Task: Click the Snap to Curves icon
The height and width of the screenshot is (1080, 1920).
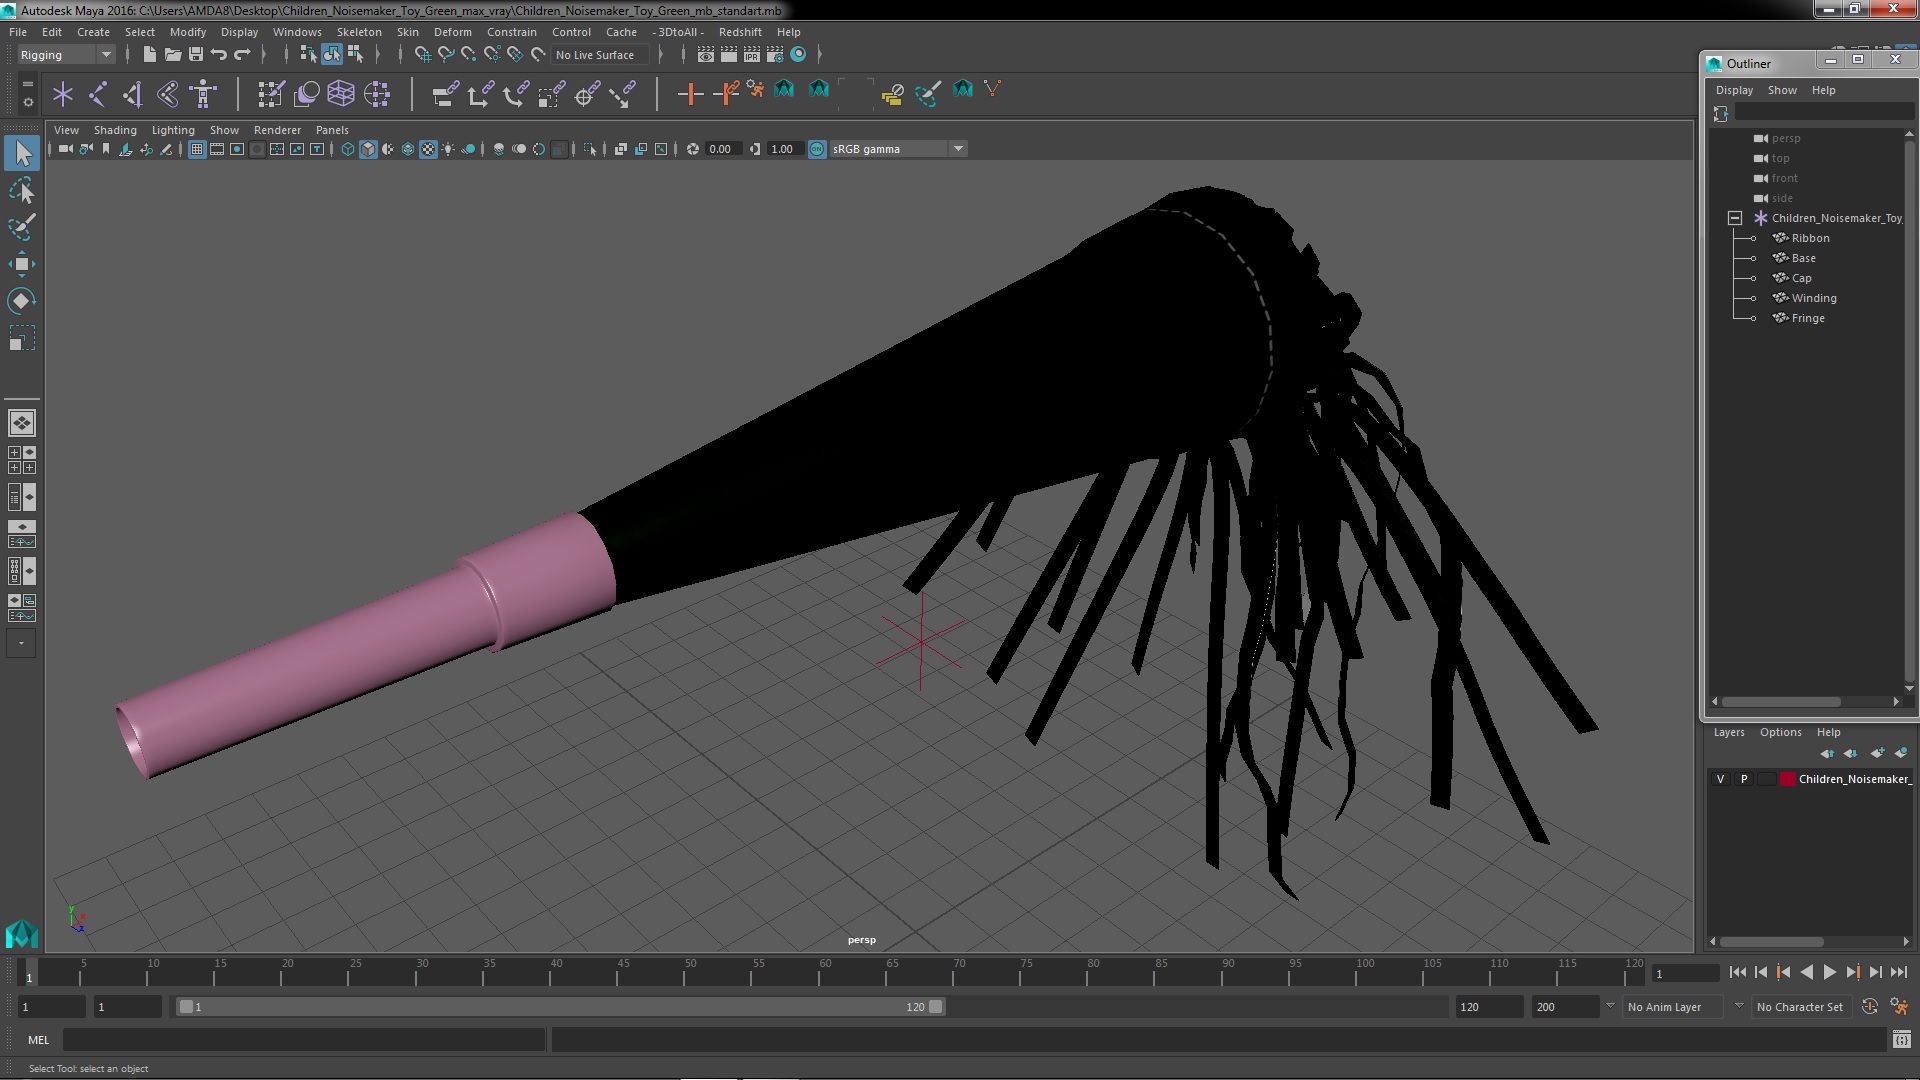Action: pyautogui.click(x=446, y=54)
